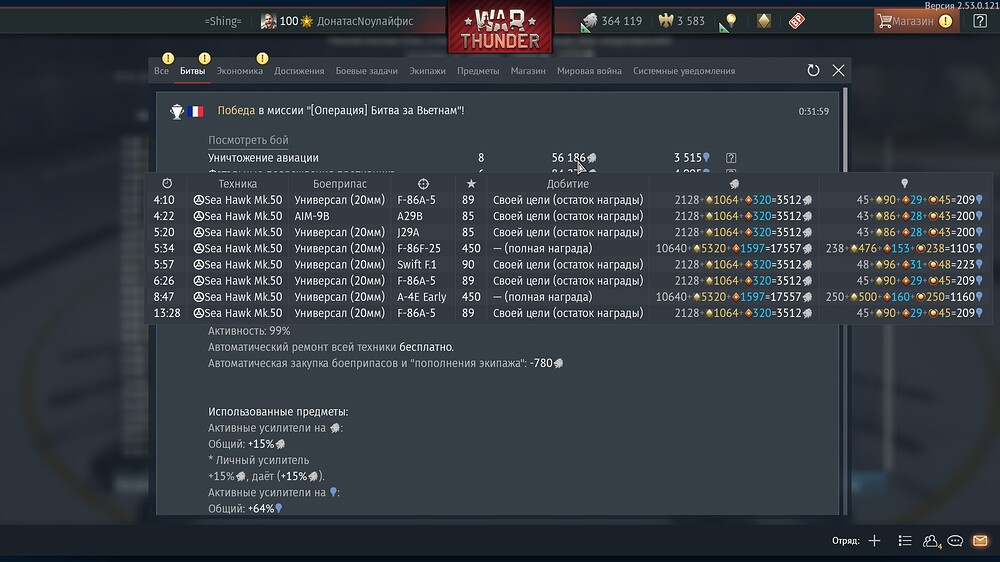Add a squad member with the plus icon
The height and width of the screenshot is (562, 1000).
pyautogui.click(x=874, y=541)
